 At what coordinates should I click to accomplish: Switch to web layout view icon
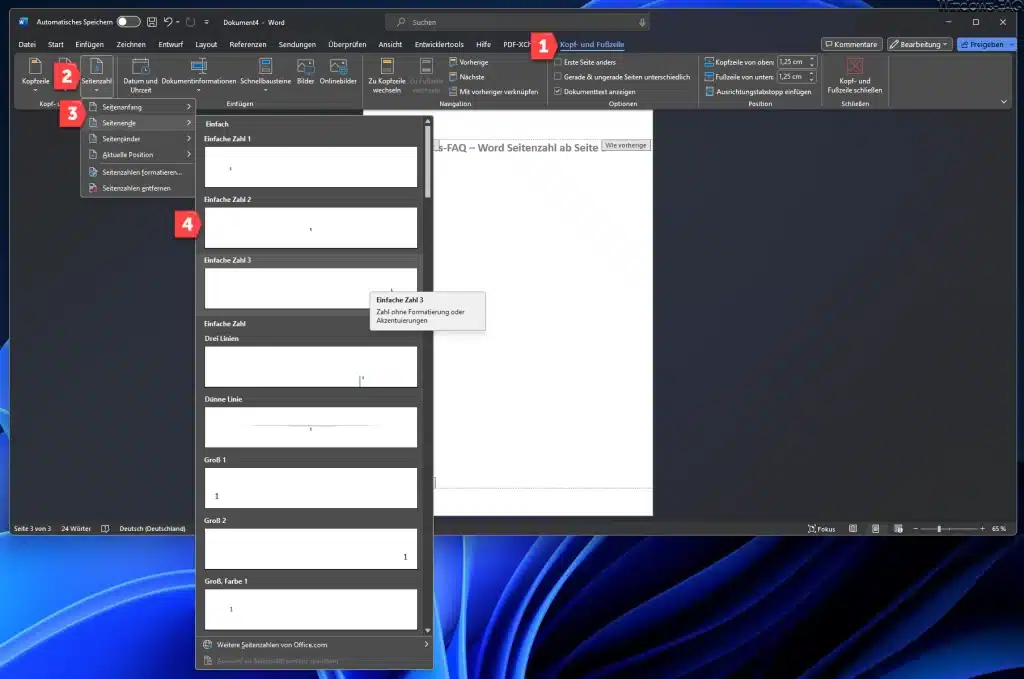[898, 529]
